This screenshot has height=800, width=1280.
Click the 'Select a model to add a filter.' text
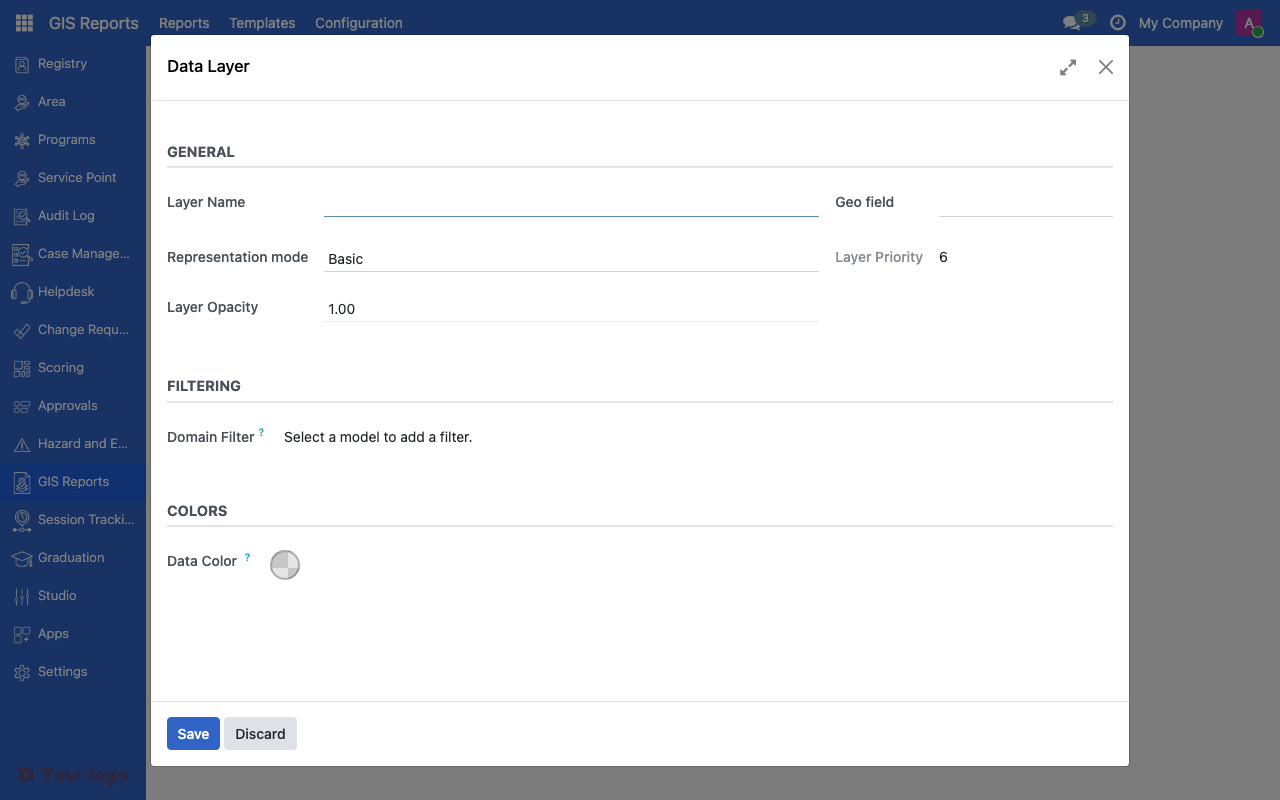coord(378,437)
